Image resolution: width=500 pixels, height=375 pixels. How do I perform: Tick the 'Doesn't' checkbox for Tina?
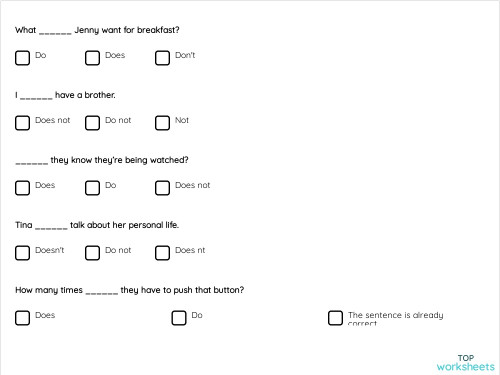(x=22, y=253)
